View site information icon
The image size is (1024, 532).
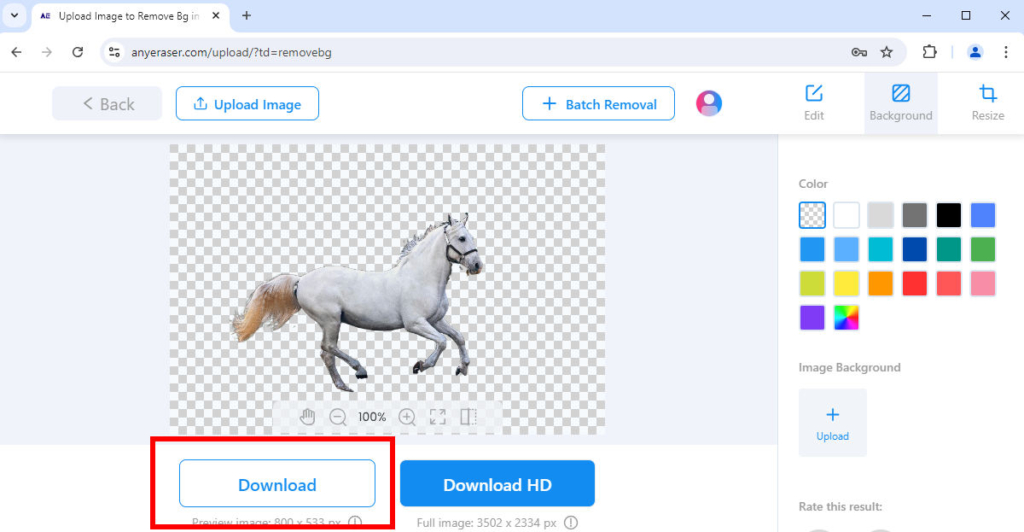114,52
